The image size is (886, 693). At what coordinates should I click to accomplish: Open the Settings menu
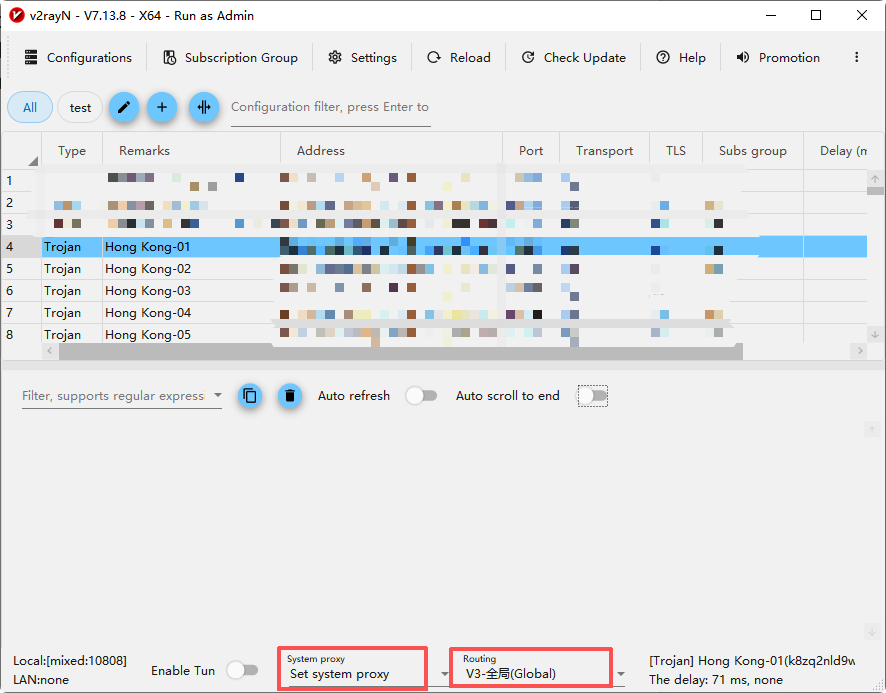pos(362,58)
